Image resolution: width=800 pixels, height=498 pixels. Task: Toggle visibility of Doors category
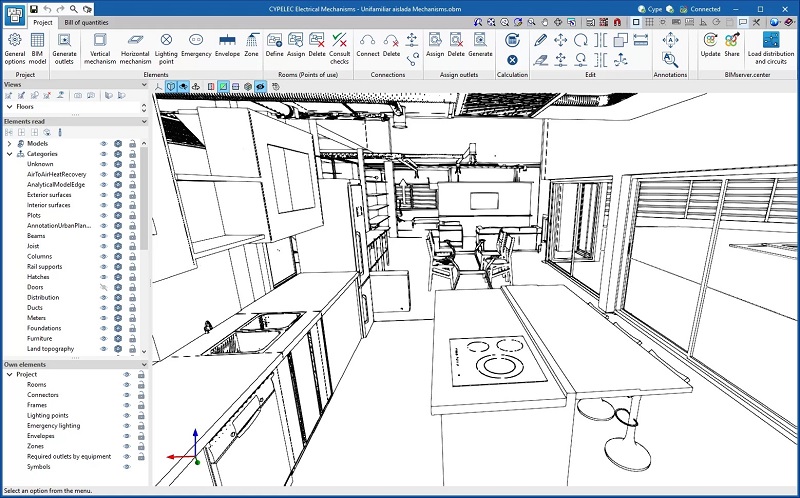pos(103,286)
